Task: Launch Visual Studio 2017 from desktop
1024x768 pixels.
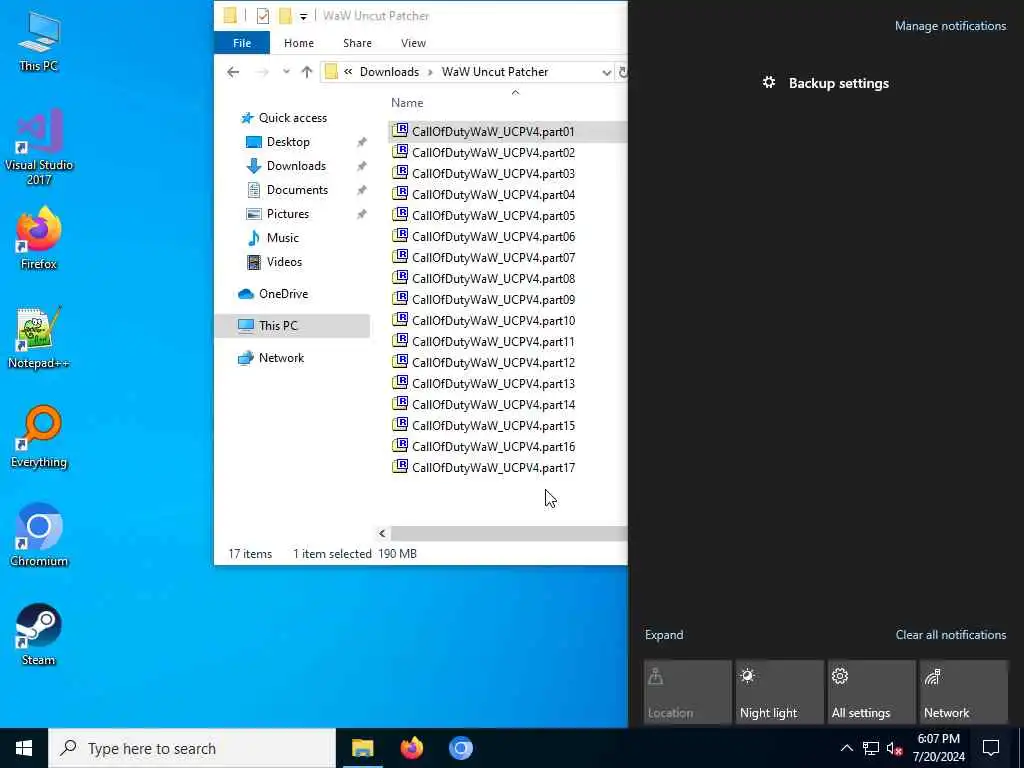Action: [39, 146]
